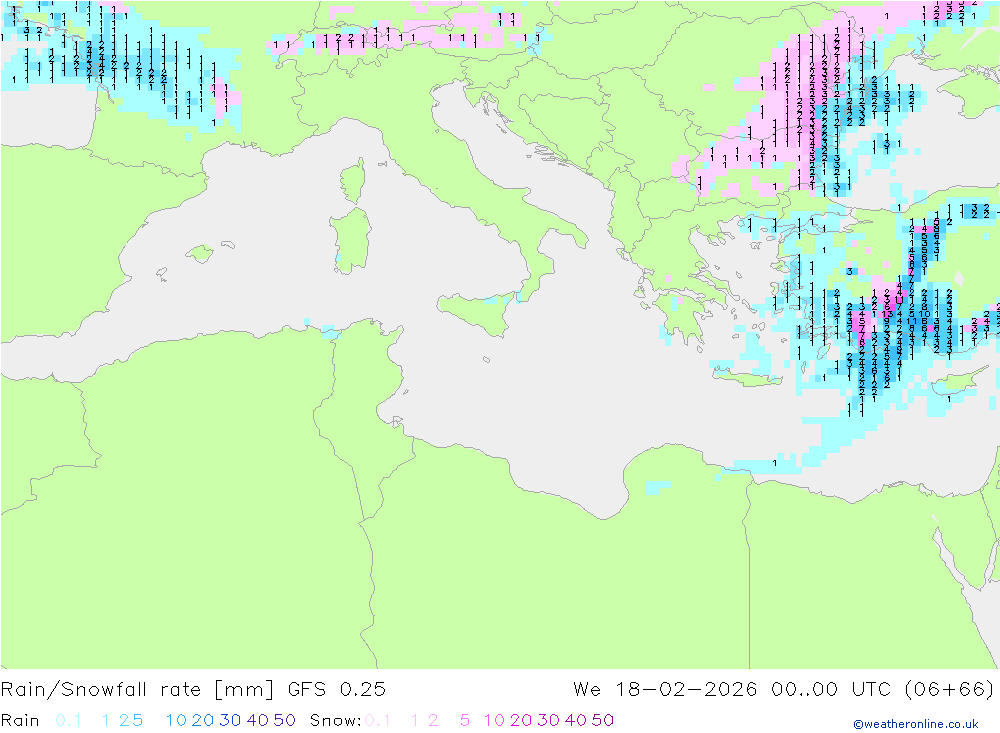1000x733 pixels.
Task: Click the island of Corsica on the map
Action: 354,181
